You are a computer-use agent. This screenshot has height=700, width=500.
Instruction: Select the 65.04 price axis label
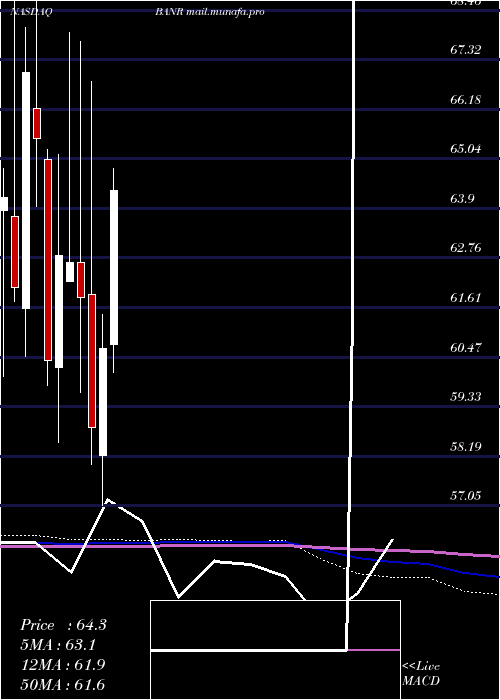click(466, 149)
